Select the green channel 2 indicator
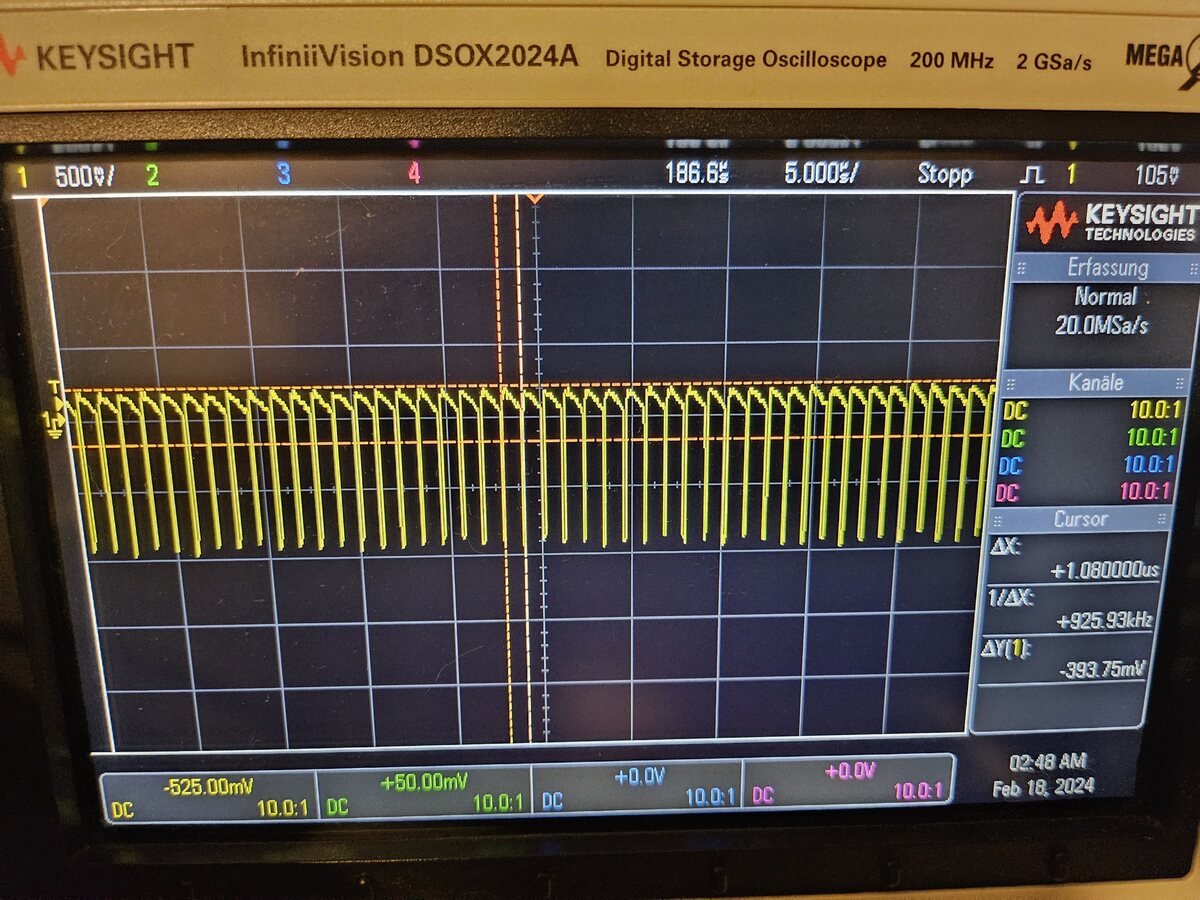 click(x=152, y=176)
